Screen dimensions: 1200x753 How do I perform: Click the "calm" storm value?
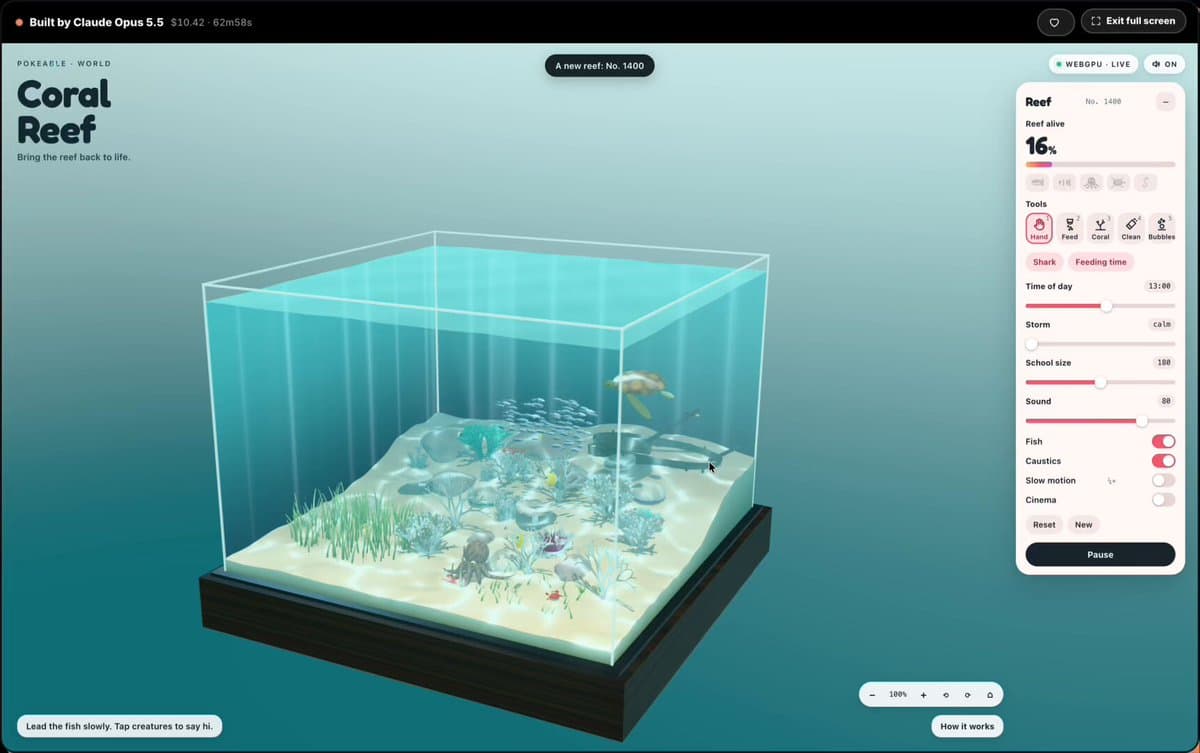[1161, 324]
